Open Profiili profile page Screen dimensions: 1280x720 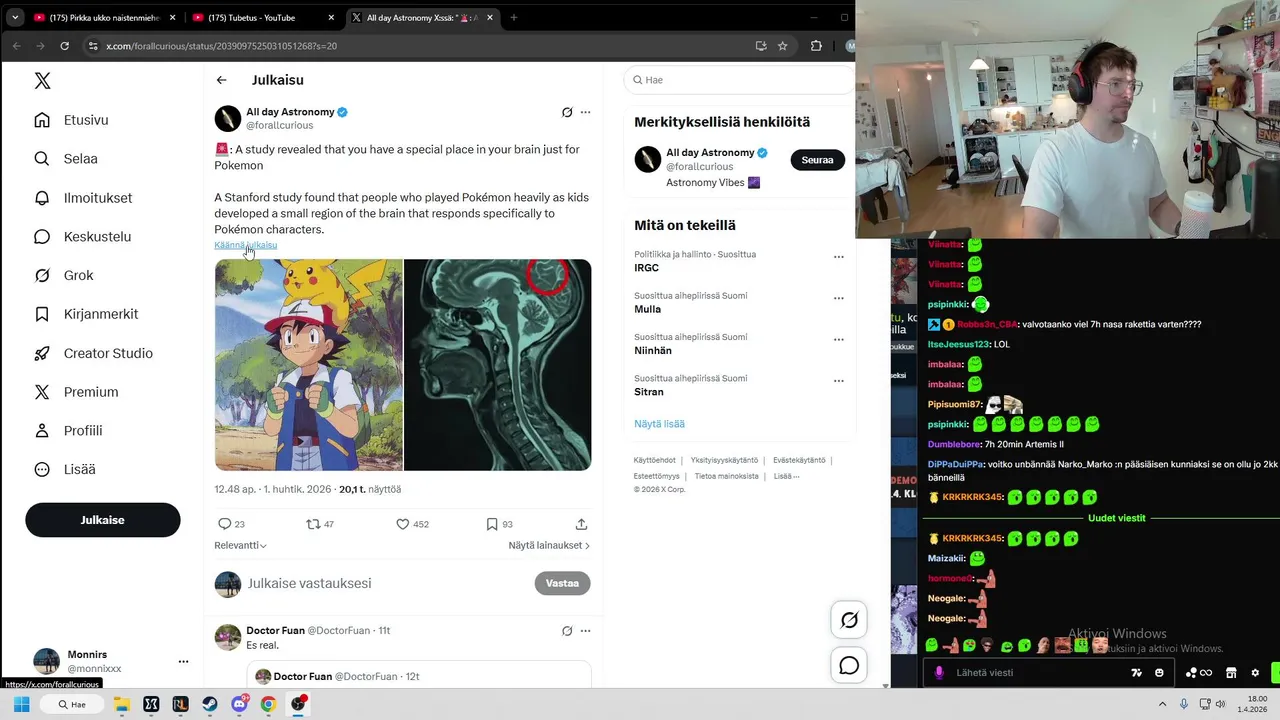pyautogui.click(x=68, y=431)
